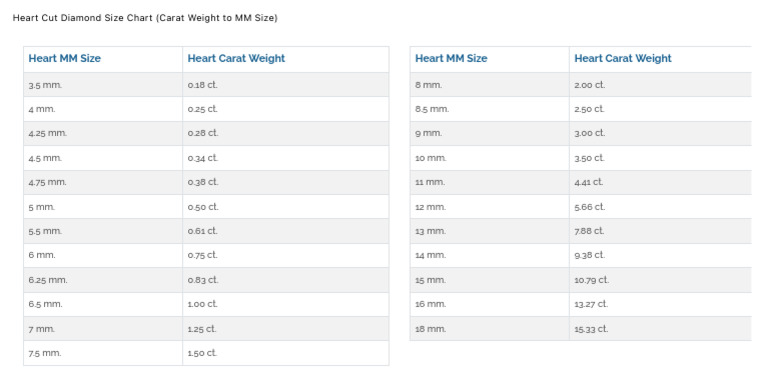
Task: Click the '7.5 mm.' cell
Action: tap(103, 353)
